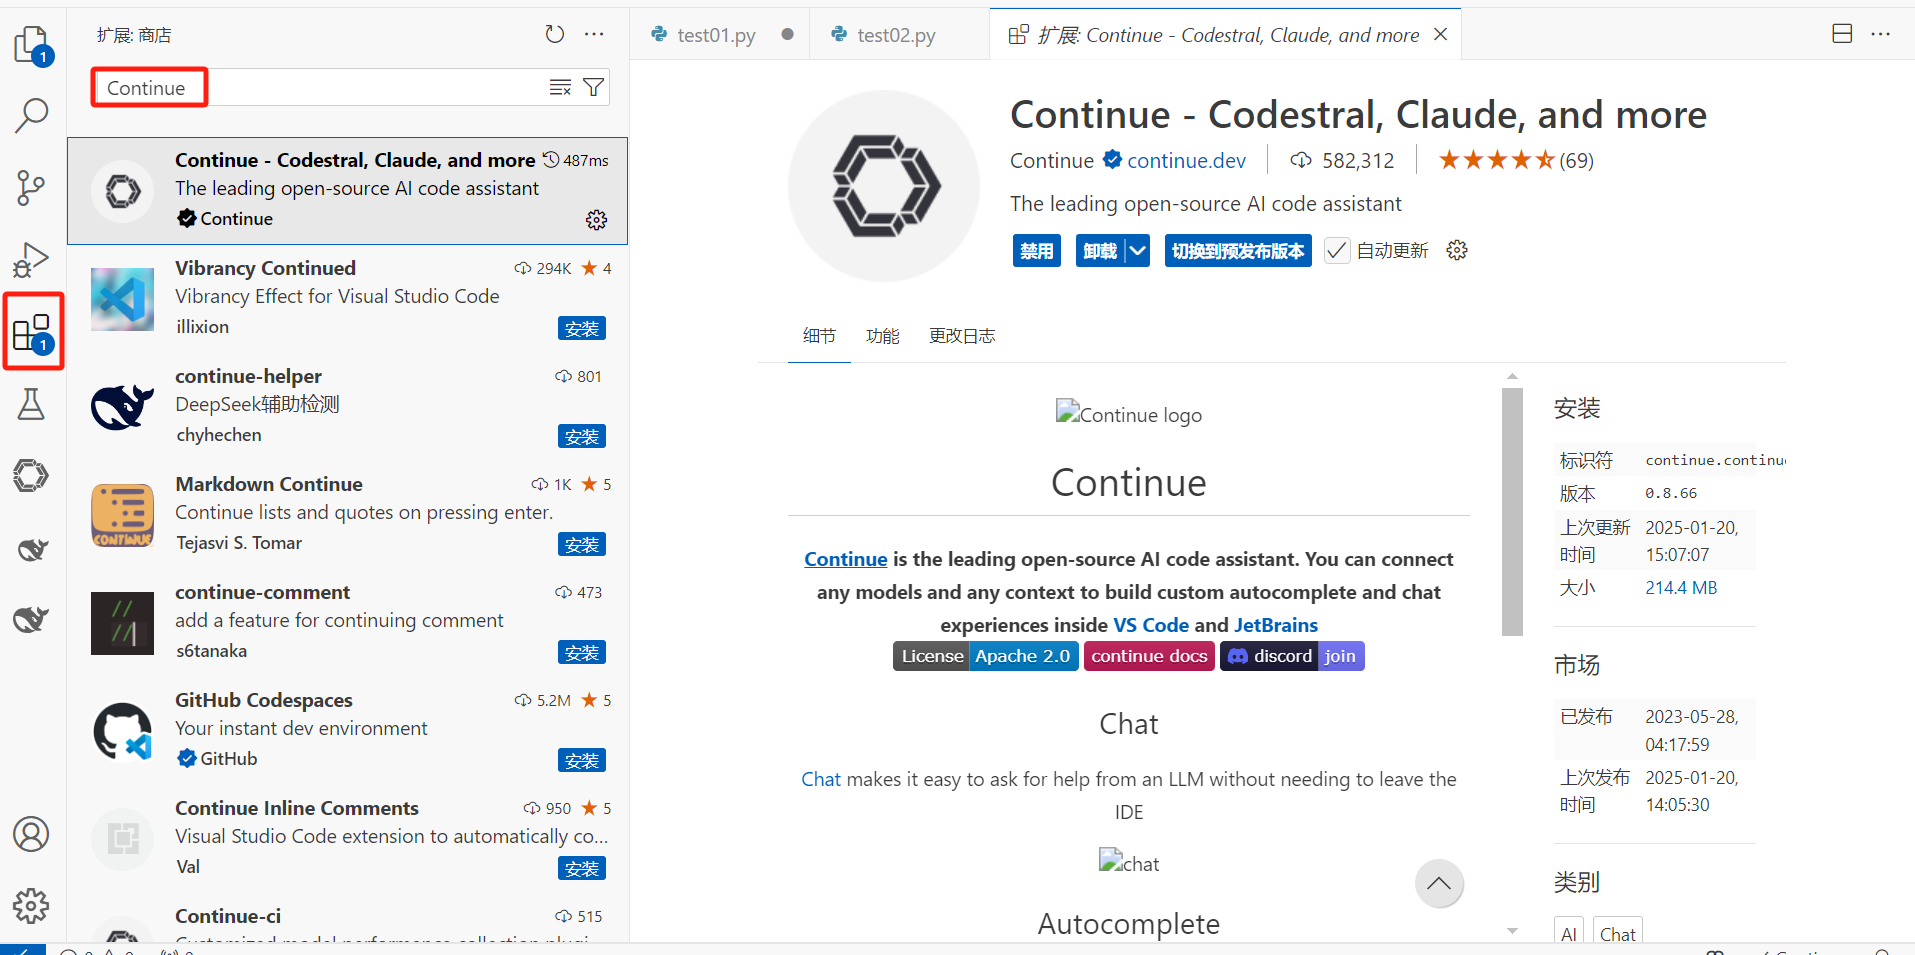This screenshot has height=955, width=1915.
Task: Select the Changelog tab
Action: click(962, 336)
